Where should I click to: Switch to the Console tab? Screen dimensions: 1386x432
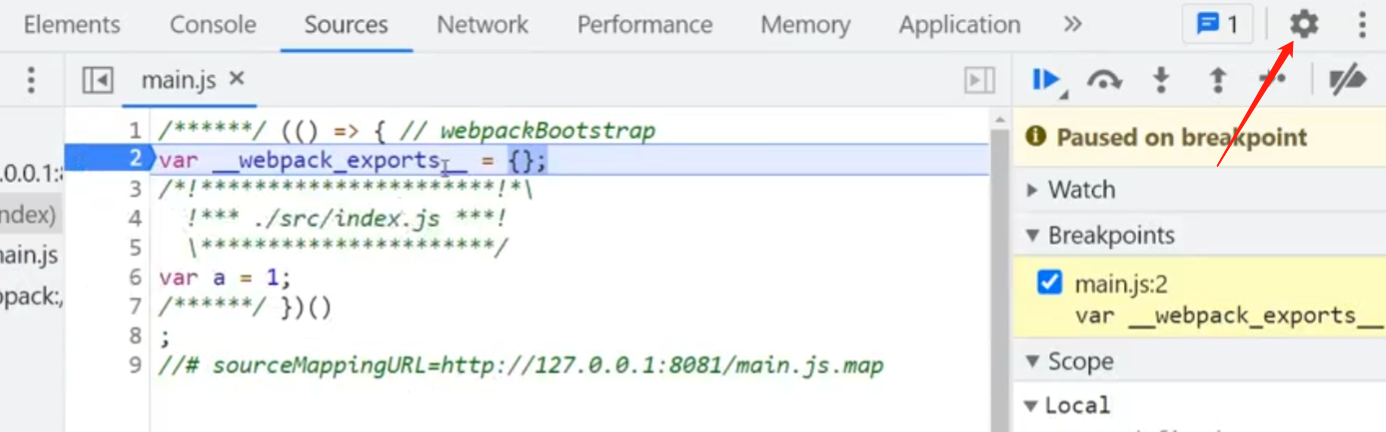point(212,24)
